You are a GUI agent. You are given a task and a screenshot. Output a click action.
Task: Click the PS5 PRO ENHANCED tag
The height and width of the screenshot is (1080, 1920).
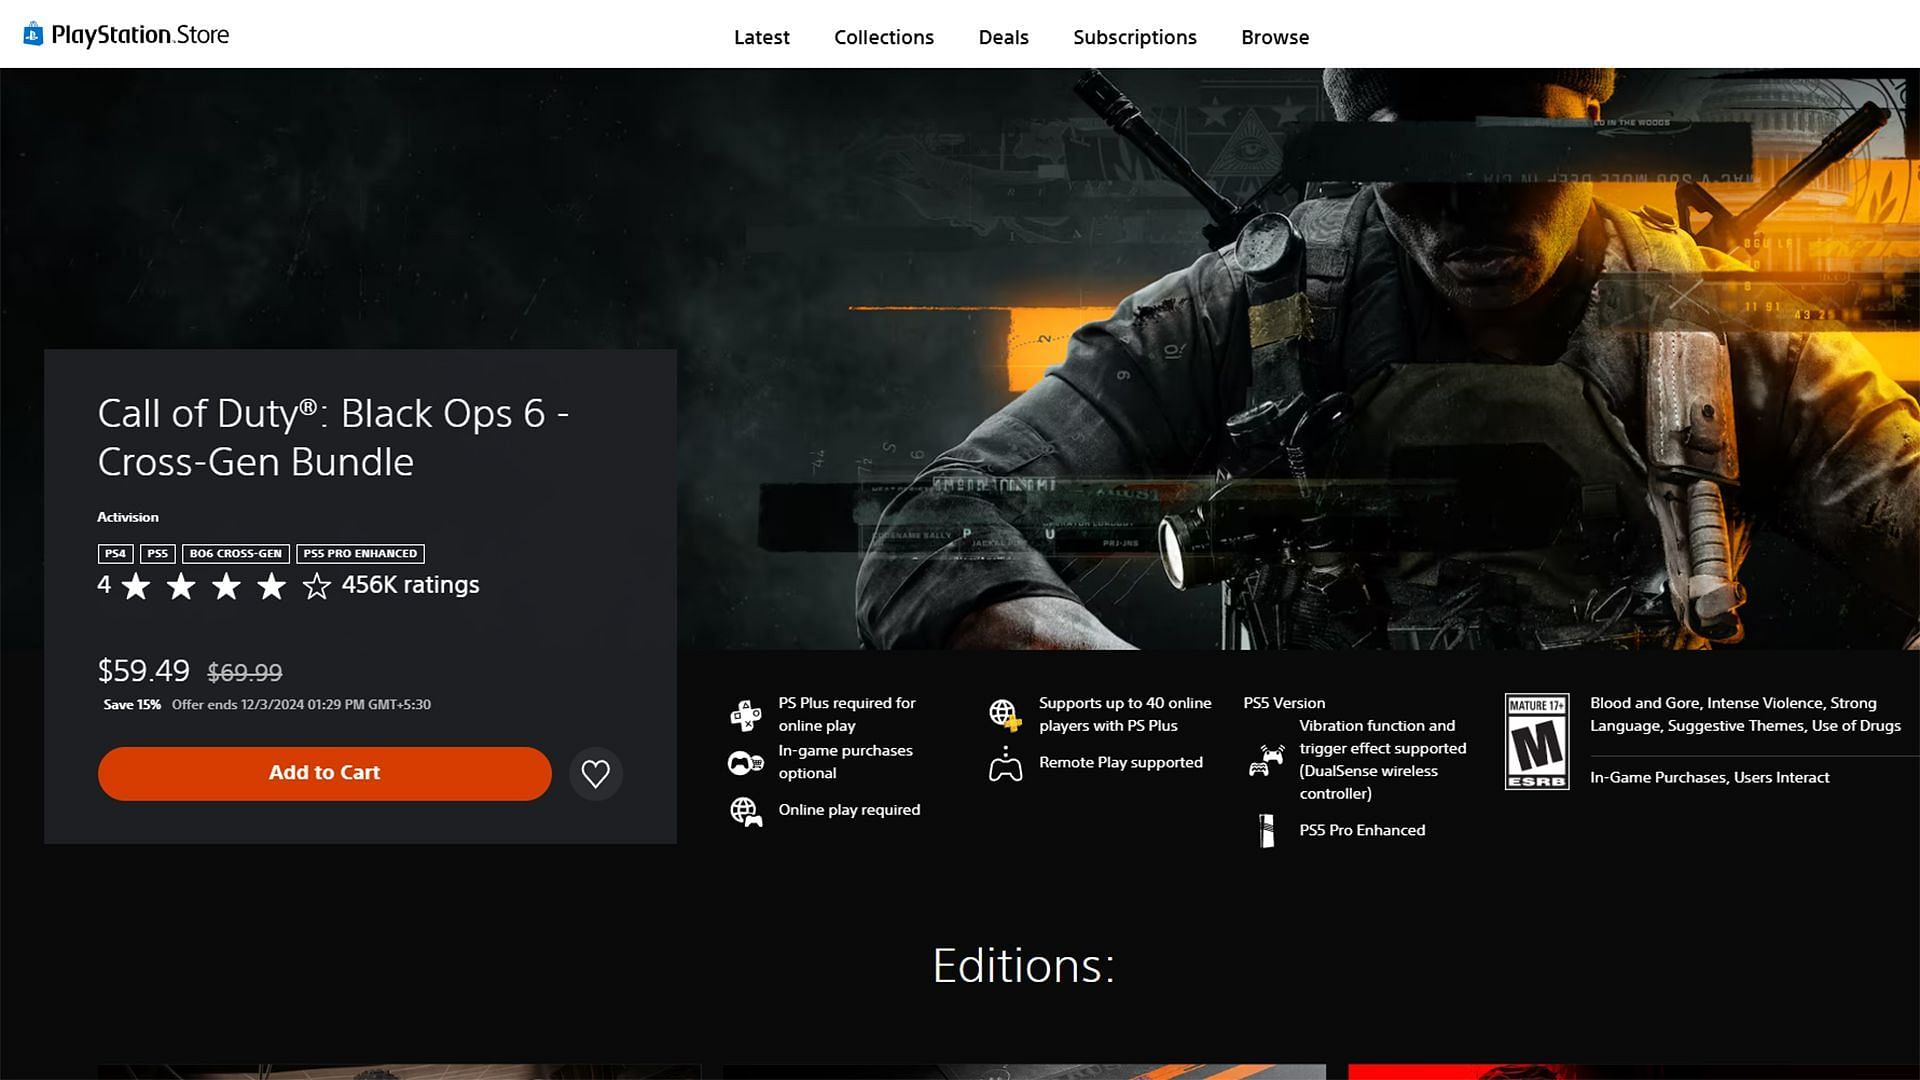(360, 554)
